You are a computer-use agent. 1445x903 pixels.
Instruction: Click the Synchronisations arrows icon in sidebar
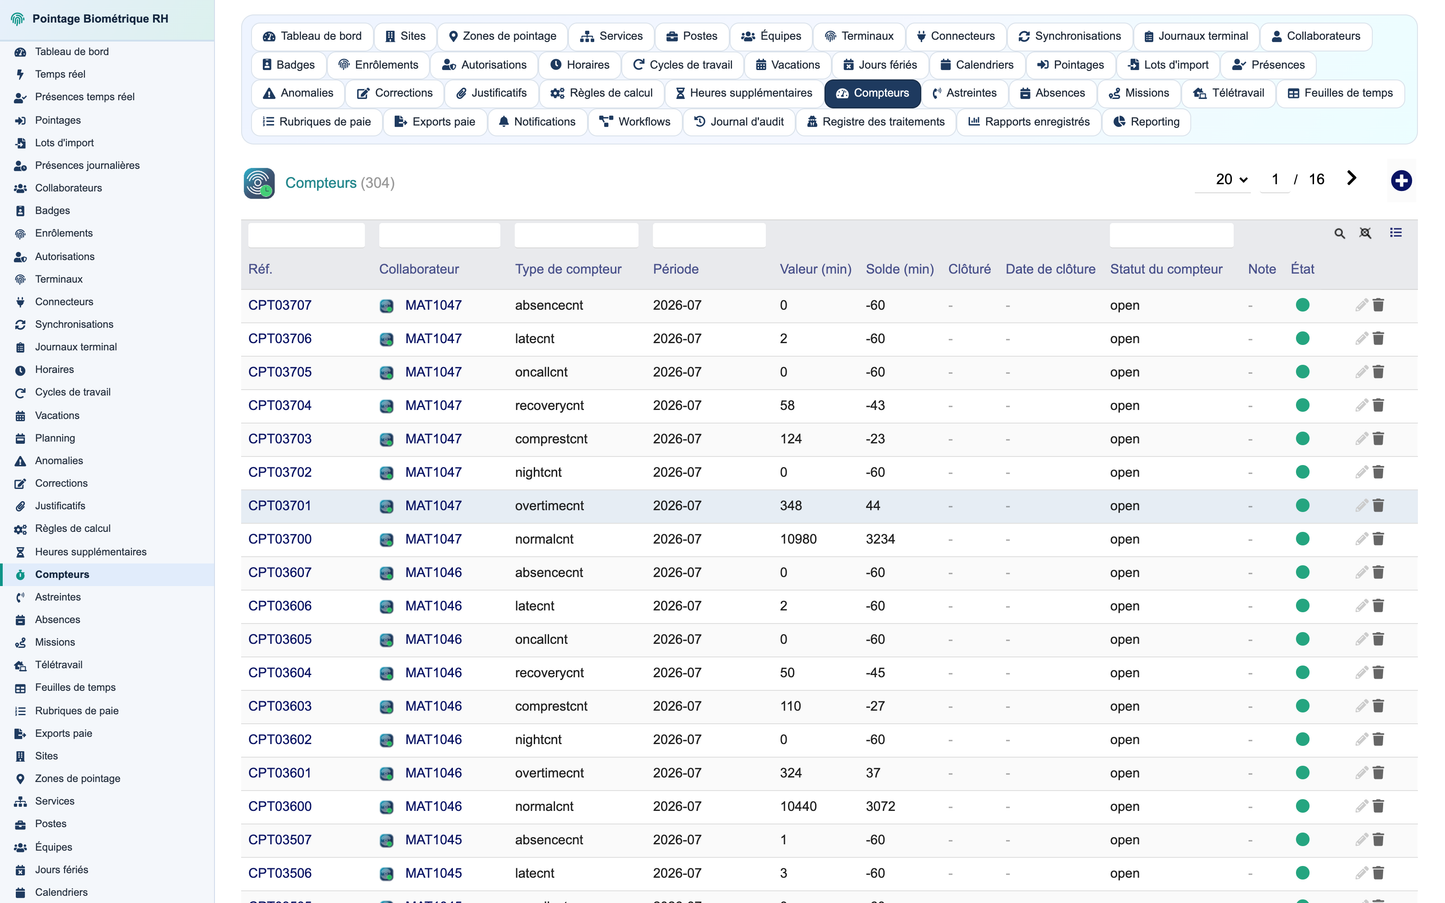coord(20,325)
